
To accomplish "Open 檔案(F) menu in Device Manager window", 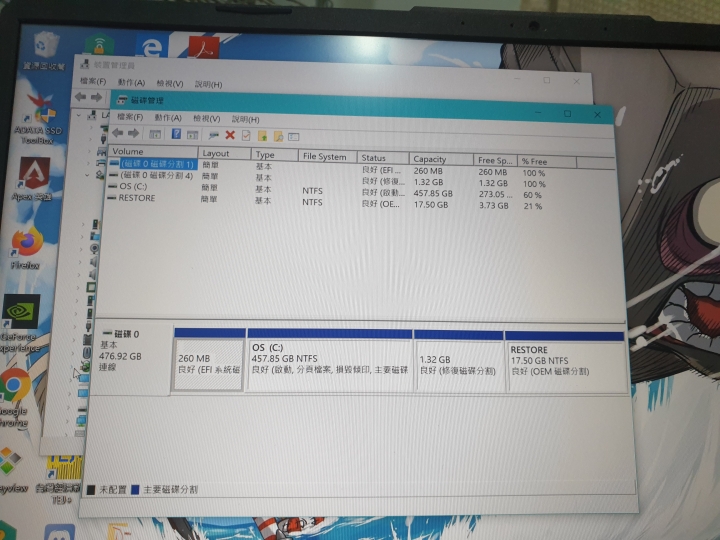I will tap(93, 81).
